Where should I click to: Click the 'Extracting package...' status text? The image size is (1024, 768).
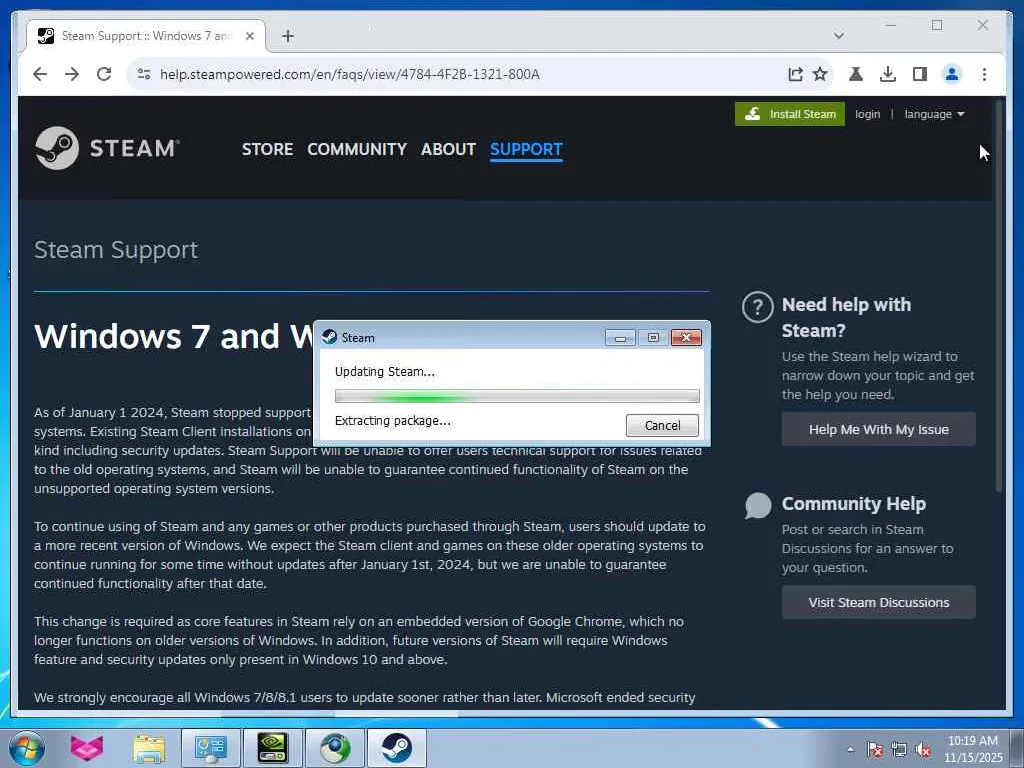tap(392, 421)
